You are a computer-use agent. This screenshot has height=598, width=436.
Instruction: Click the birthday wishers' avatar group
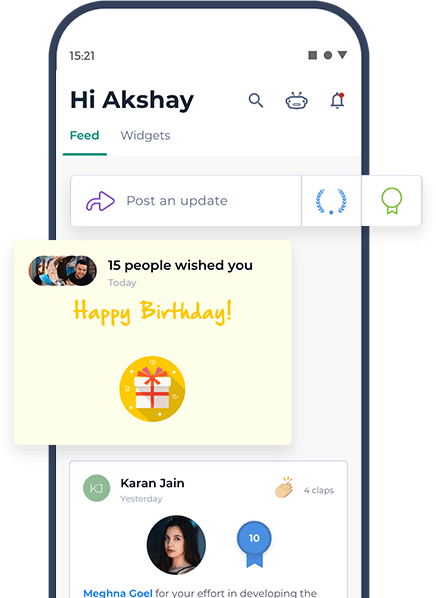point(63,271)
